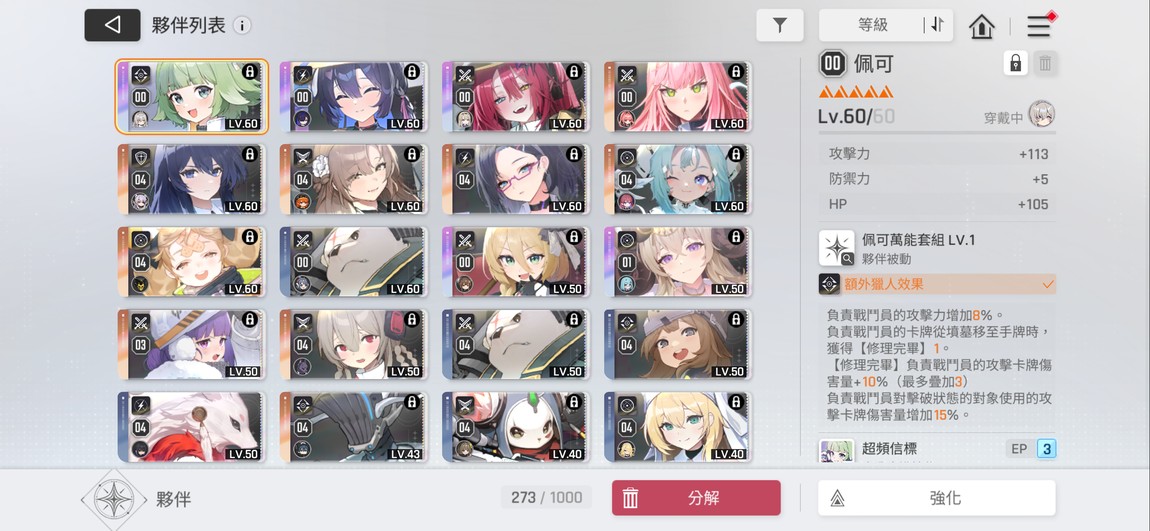Screen dimensions: 1150x531
Task: Select the LV.43 mechanical partner card
Action: point(354,426)
